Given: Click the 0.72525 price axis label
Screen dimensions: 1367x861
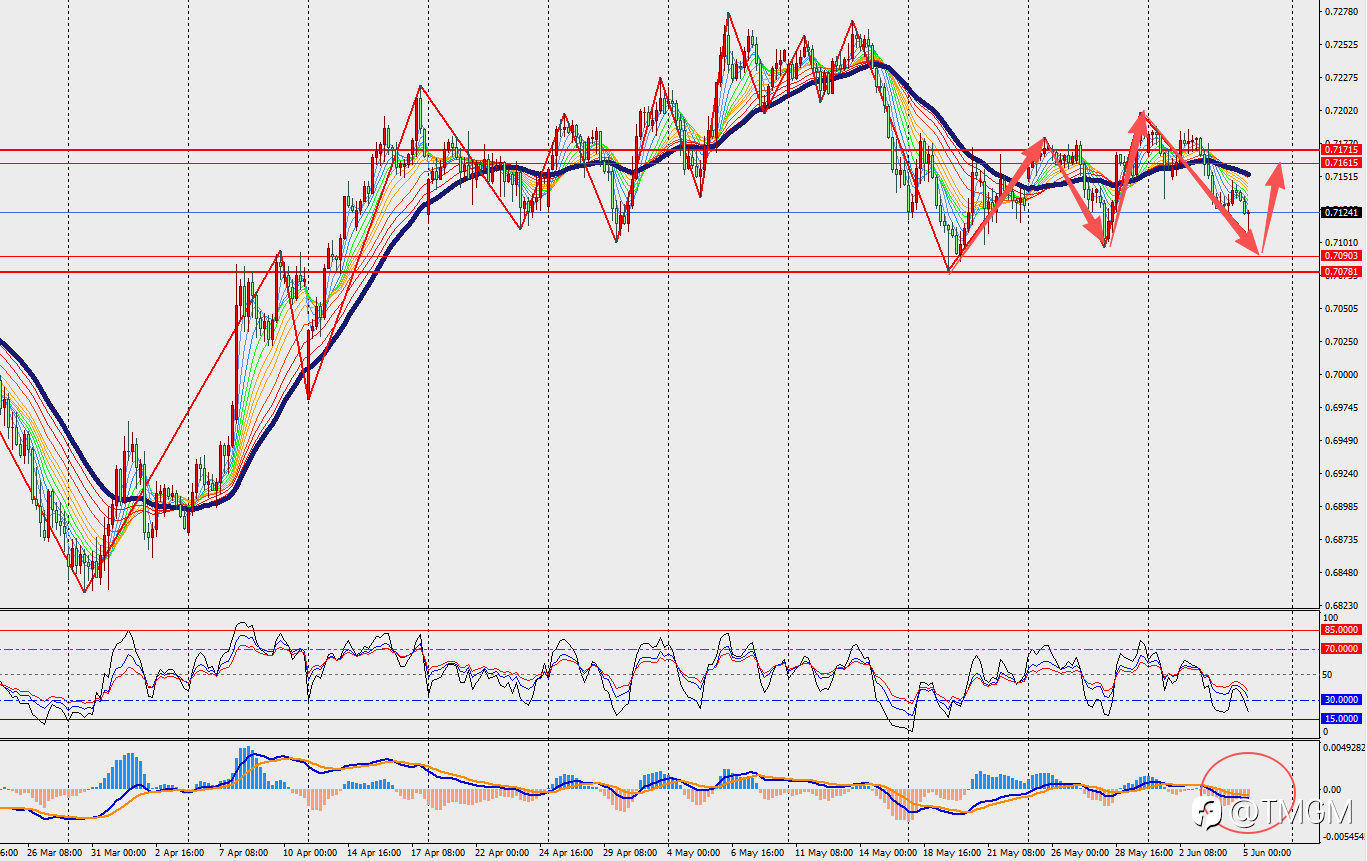Looking at the screenshot, I should pyautogui.click(x=1340, y=45).
